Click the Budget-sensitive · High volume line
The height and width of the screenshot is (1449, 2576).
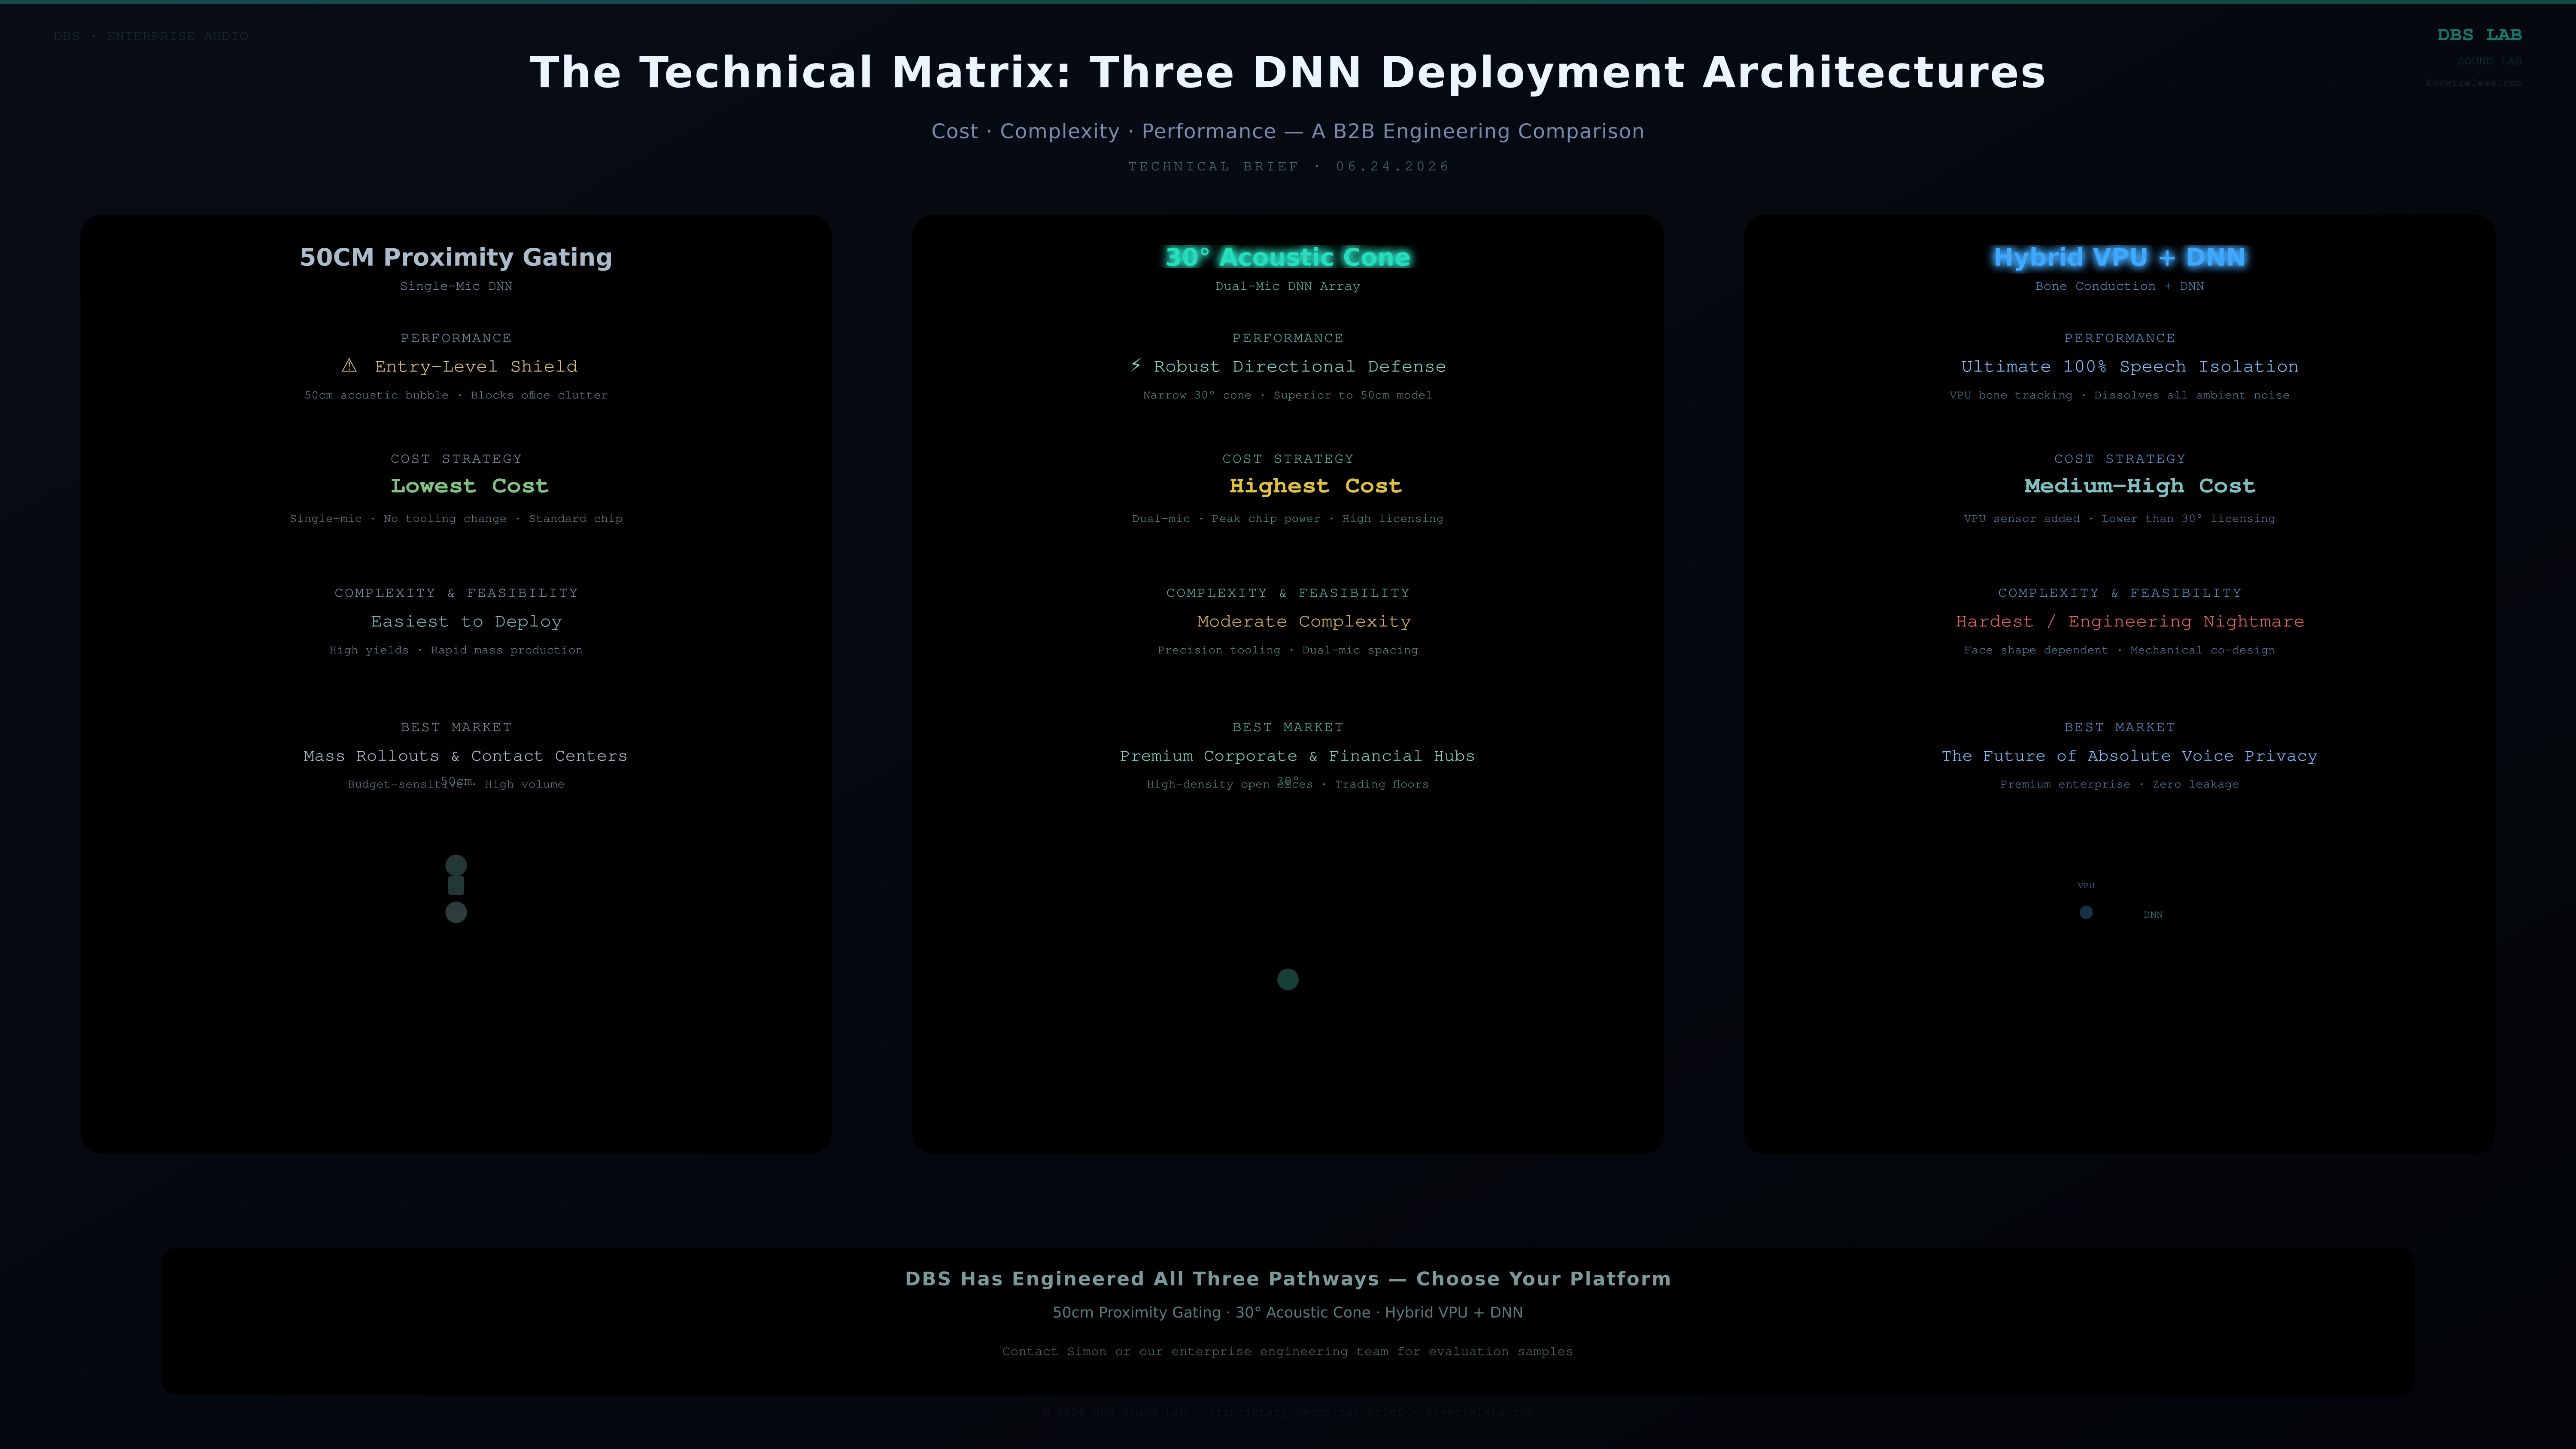(456, 784)
